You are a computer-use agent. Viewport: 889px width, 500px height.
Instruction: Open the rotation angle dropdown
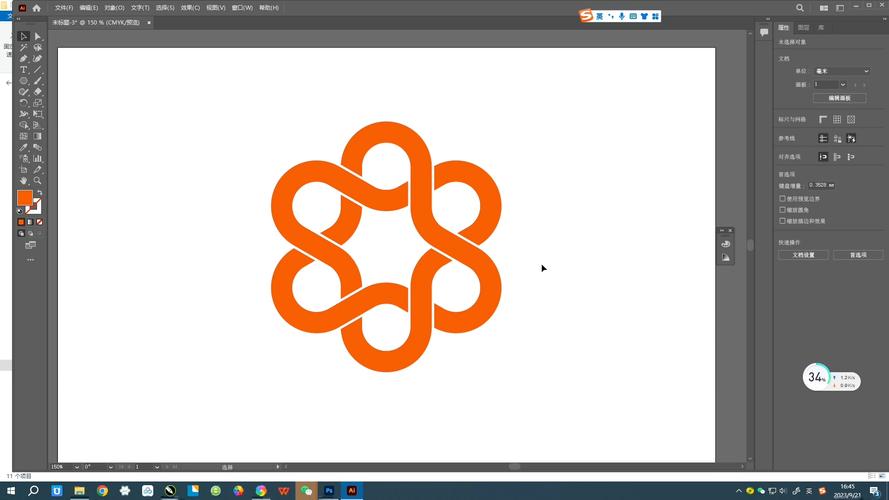pyautogui.click(x=111, y=467)
